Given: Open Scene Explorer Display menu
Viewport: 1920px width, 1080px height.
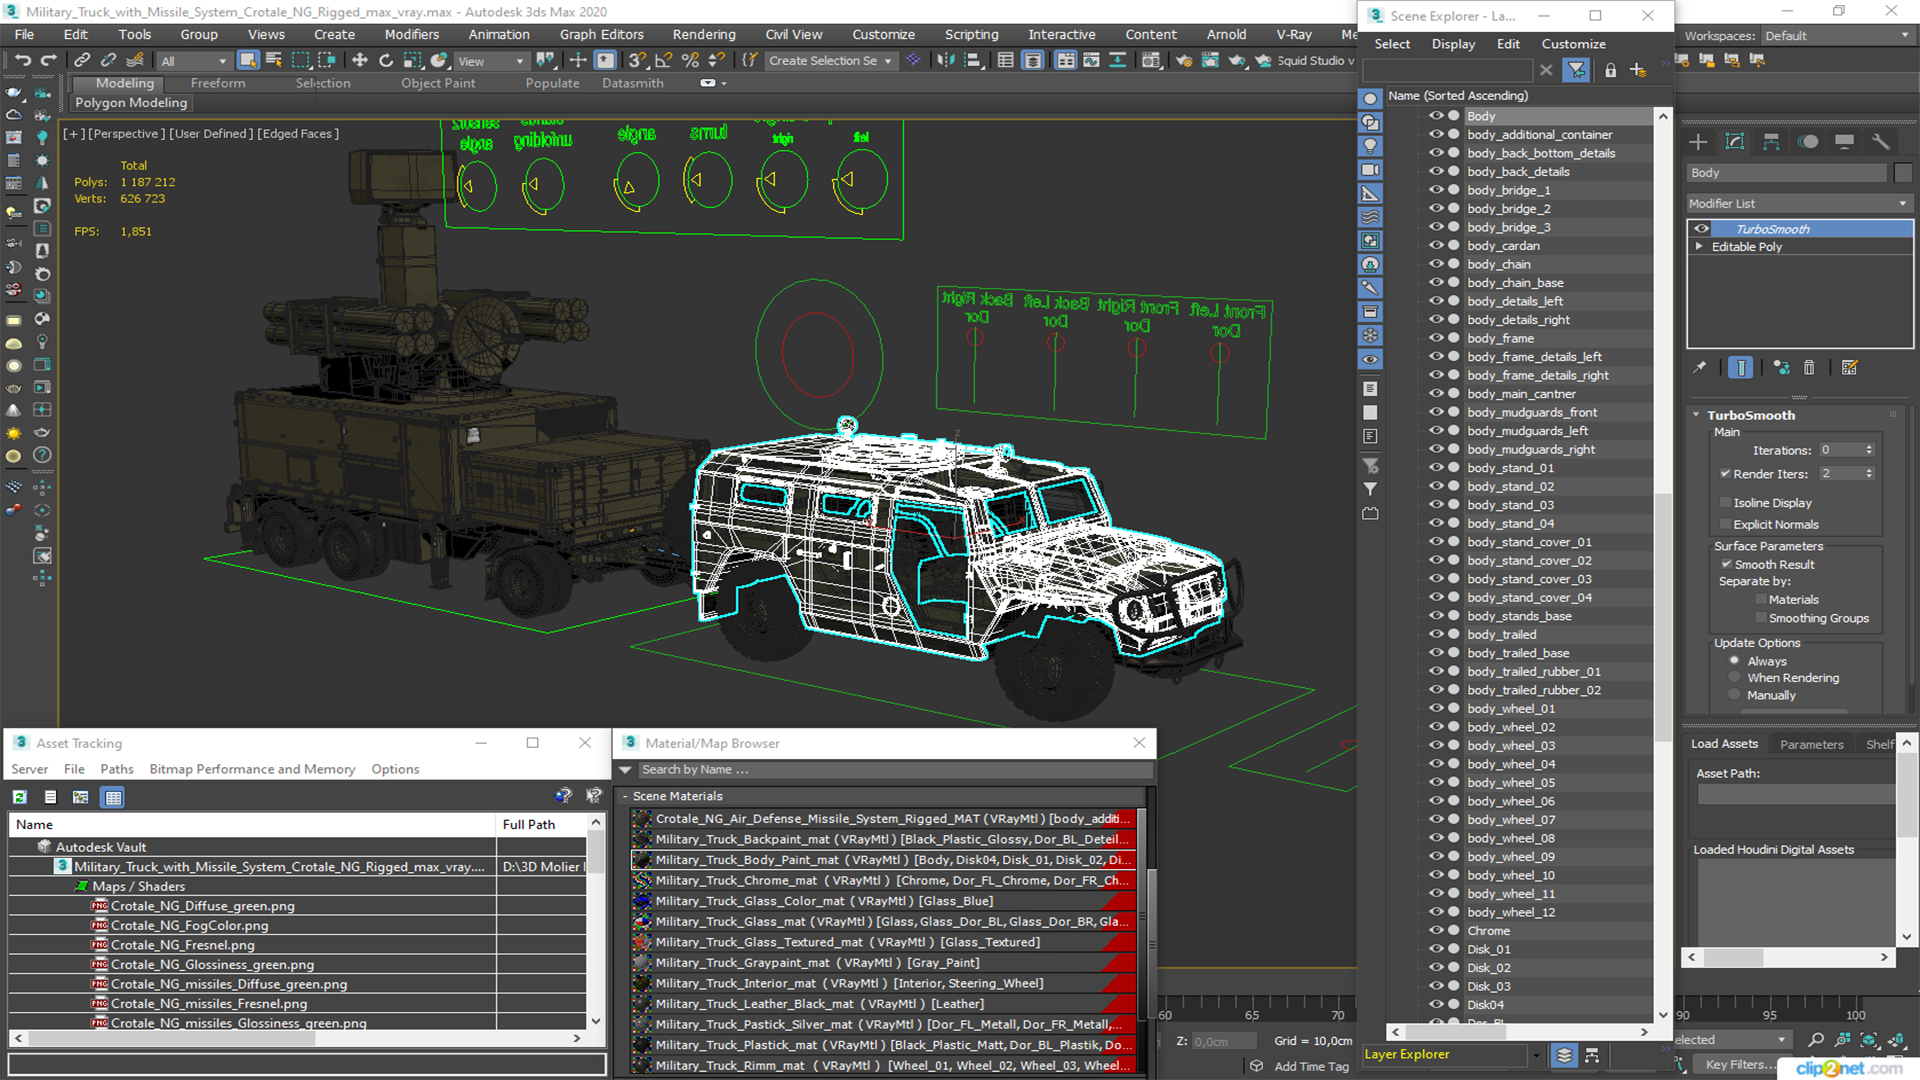Looking at the screenshot, I should pos(1453,44).
